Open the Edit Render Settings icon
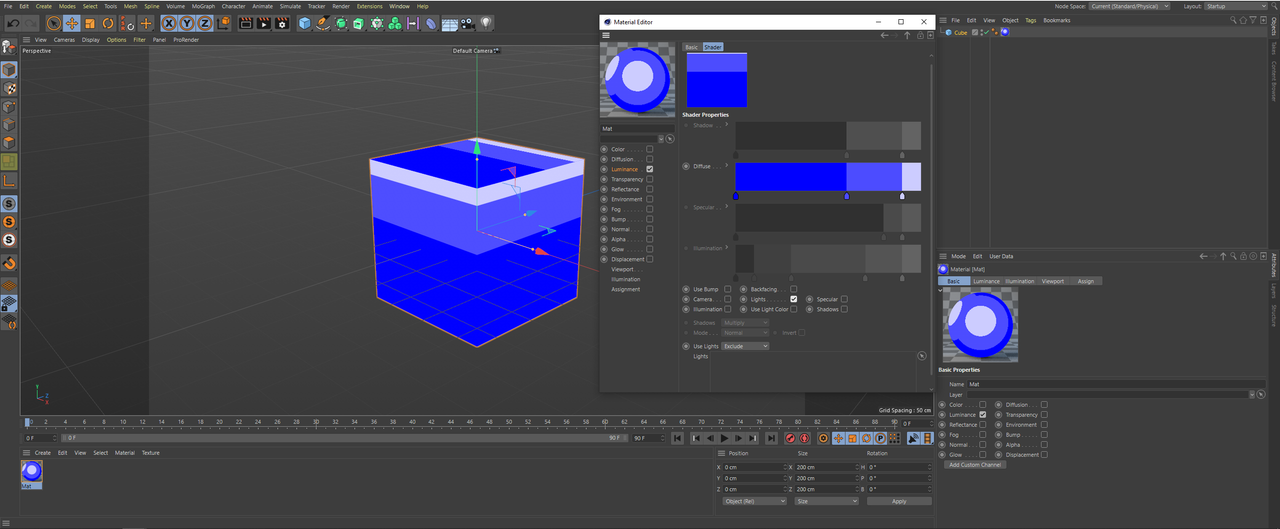This screenshot has height=529, width=1280. 282,23
